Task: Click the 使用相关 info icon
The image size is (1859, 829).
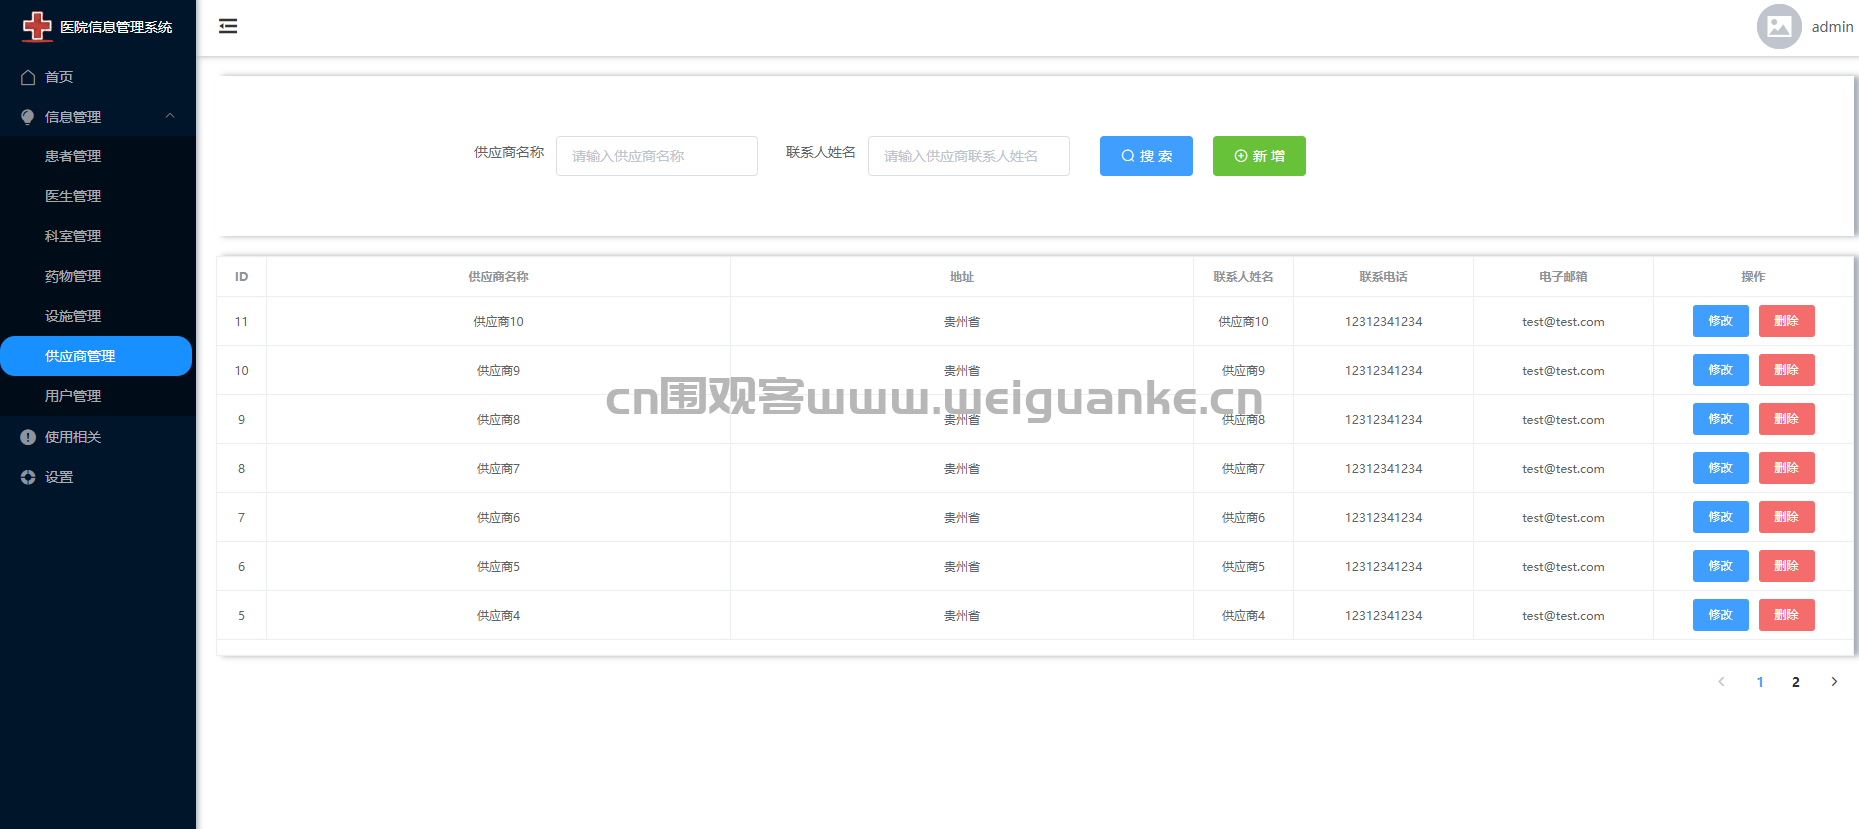Action: [28, 437]
